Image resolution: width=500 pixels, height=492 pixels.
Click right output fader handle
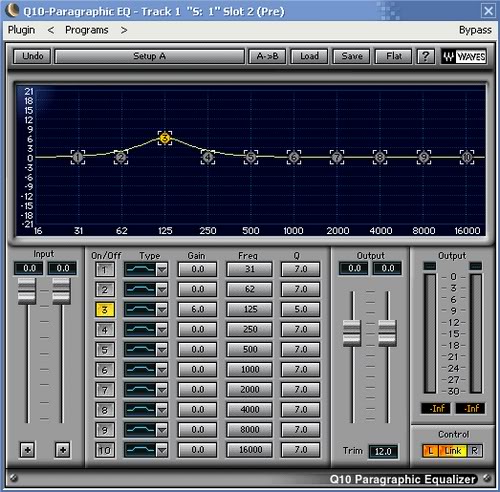tap(387, 333)
